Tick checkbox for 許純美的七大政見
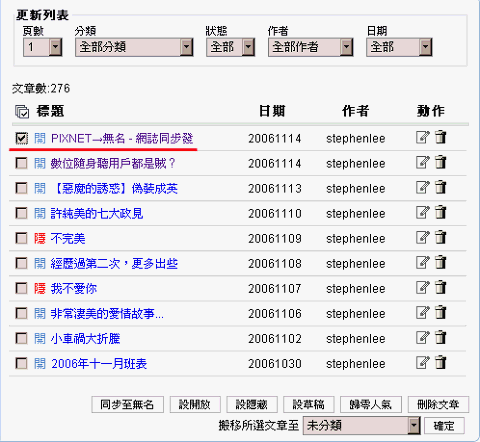The height and width of the screenshot is (442, 480). pos(21,213)
